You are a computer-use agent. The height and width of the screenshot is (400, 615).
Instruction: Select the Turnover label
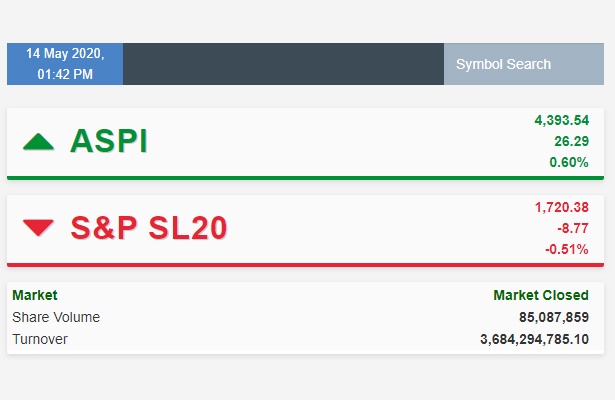[40, 339]
